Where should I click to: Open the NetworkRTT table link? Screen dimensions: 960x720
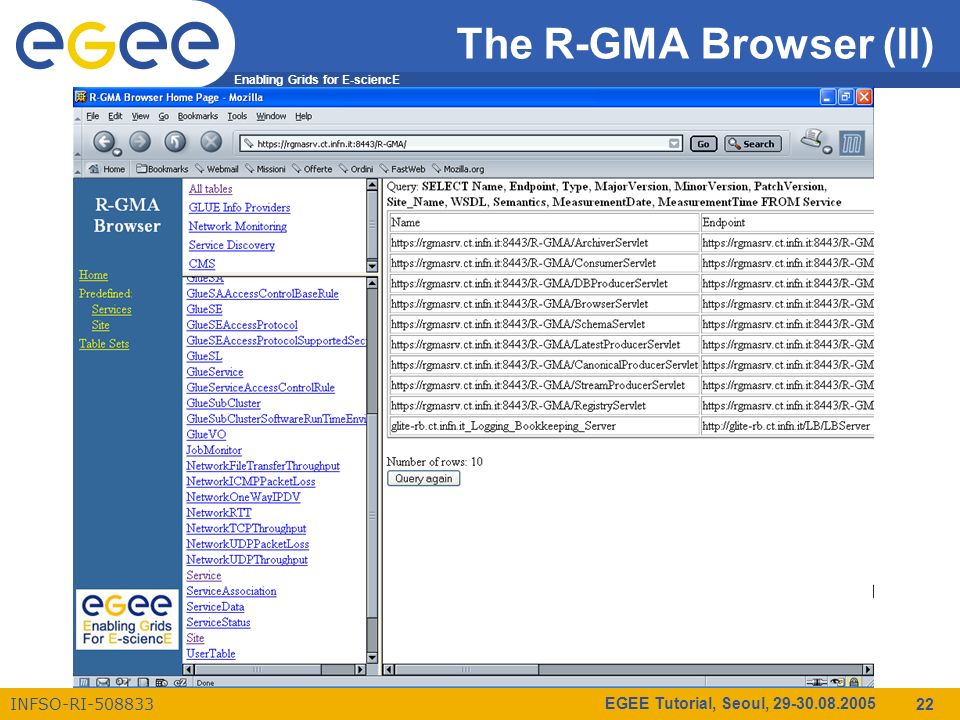pos(219,513)
